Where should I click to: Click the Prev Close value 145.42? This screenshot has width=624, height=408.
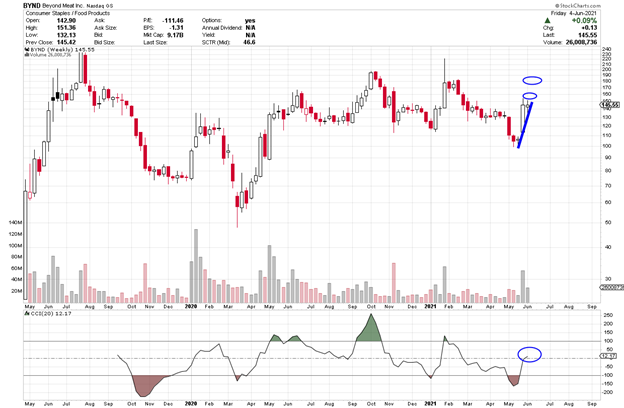click(66, 42)
